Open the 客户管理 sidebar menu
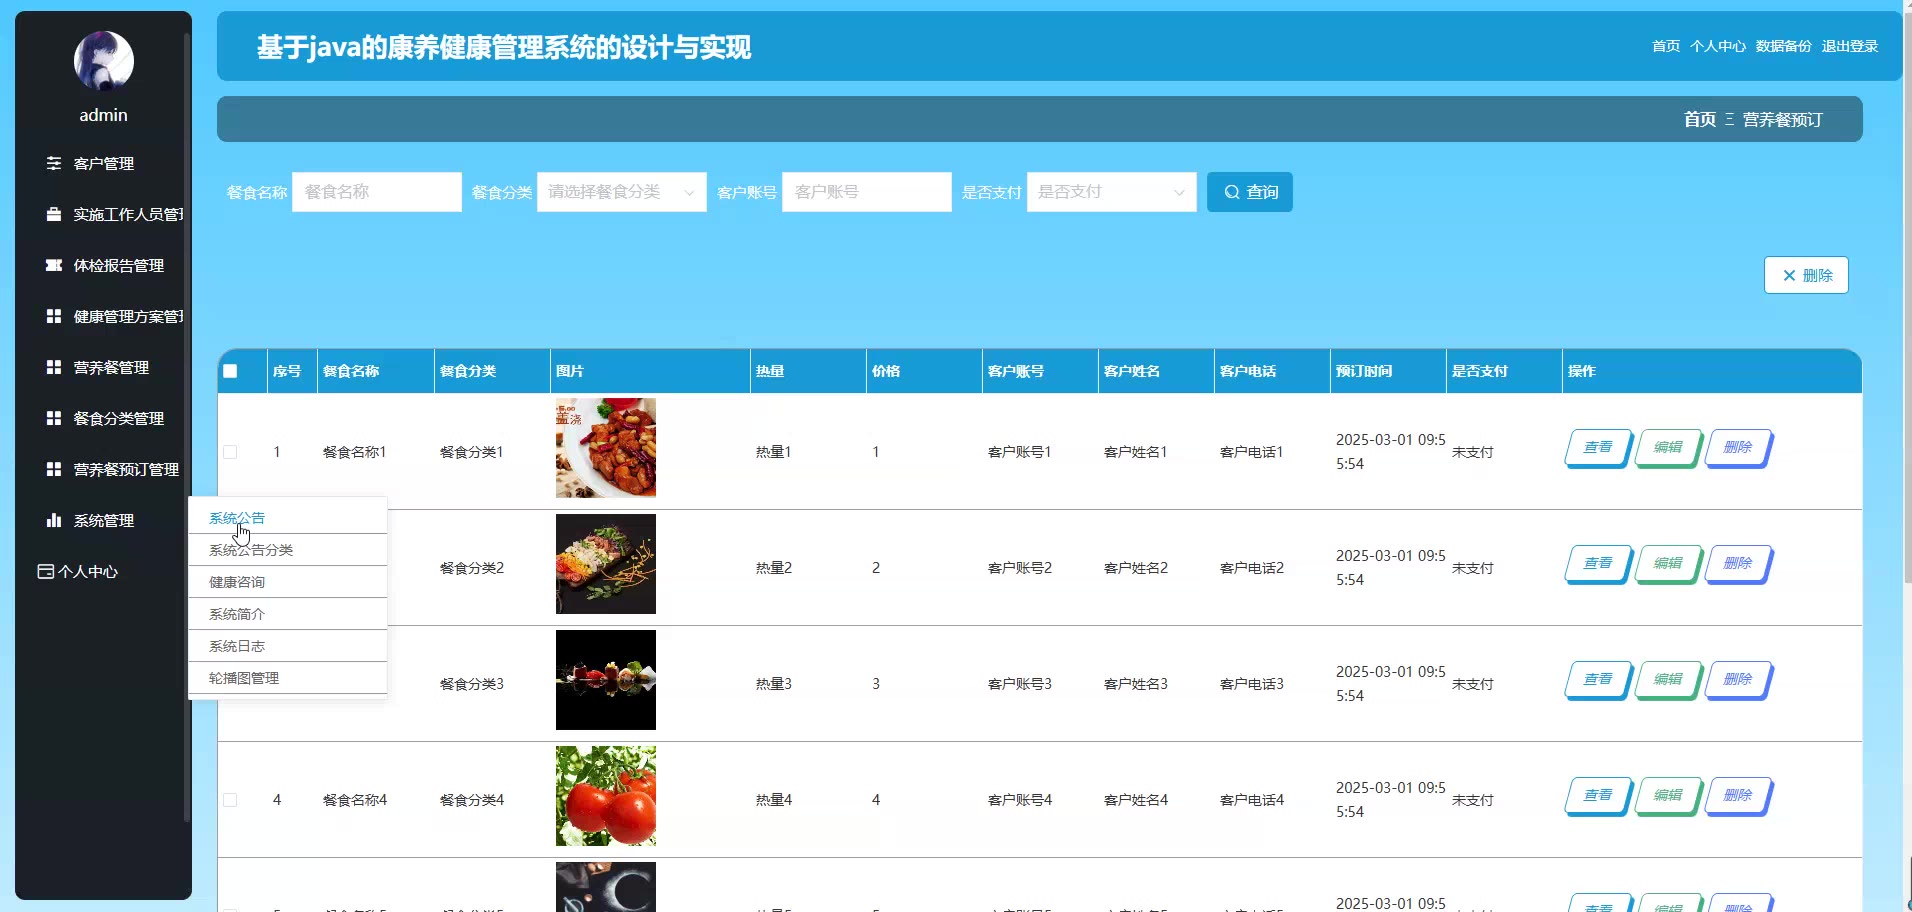Viewport: 1912px width, 912px height. pyautogui.click(x=103, y=163)
